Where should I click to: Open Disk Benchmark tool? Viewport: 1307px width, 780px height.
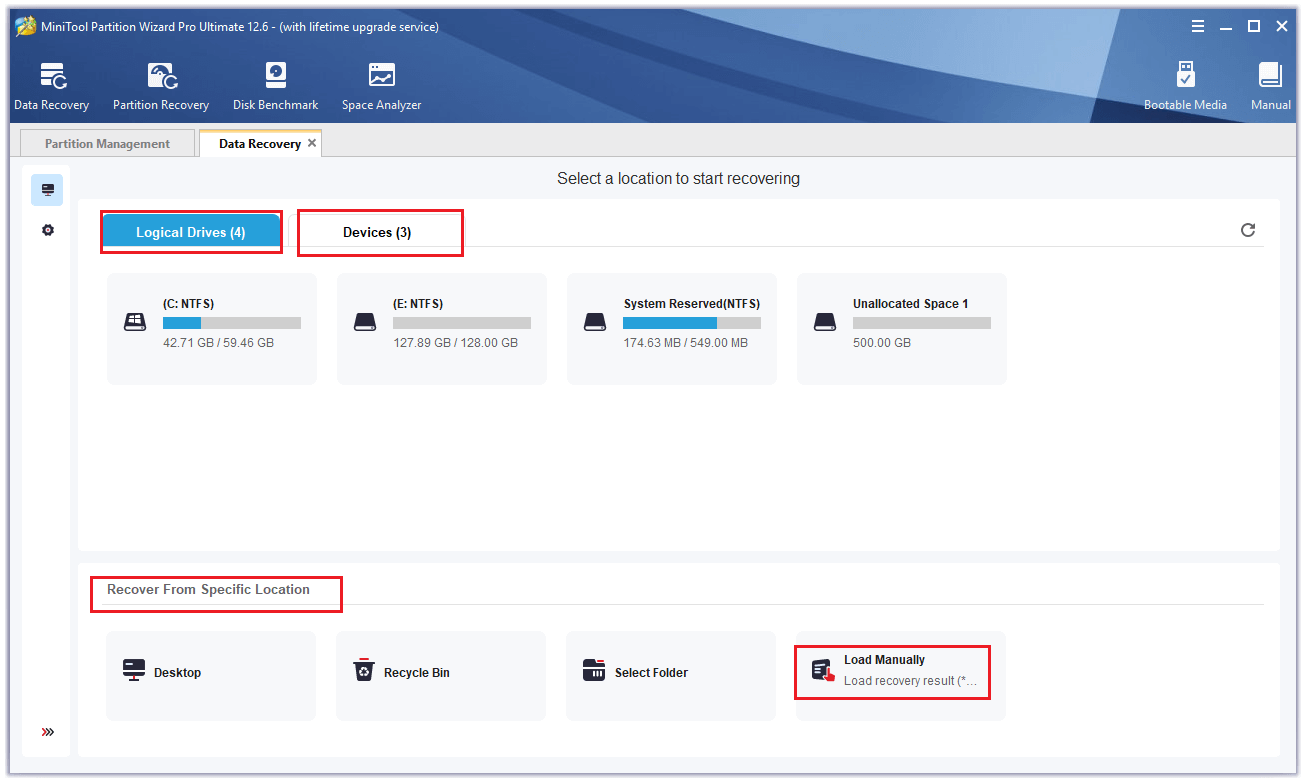tap(276, 86)
